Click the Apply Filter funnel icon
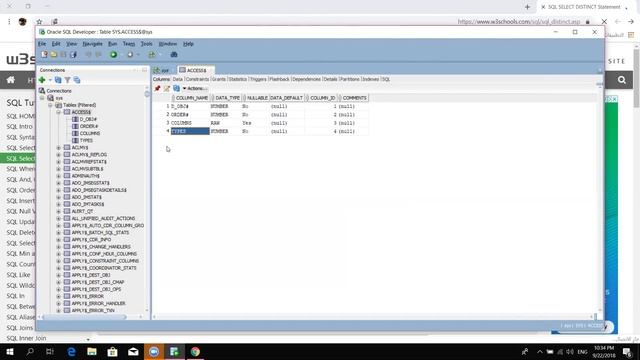 coord(67,80)
